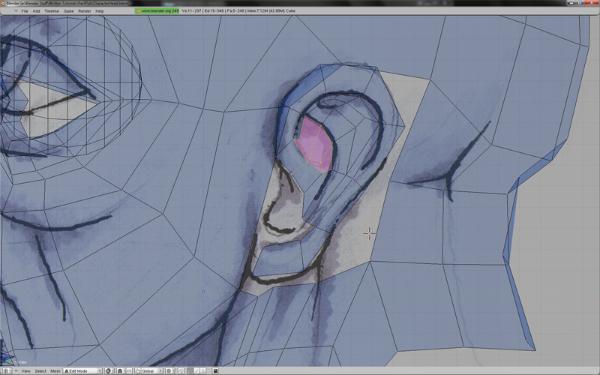The height and width of the screenshot is (375, 600).
Task: Open the Timeline menu
Action: [52, 11]
